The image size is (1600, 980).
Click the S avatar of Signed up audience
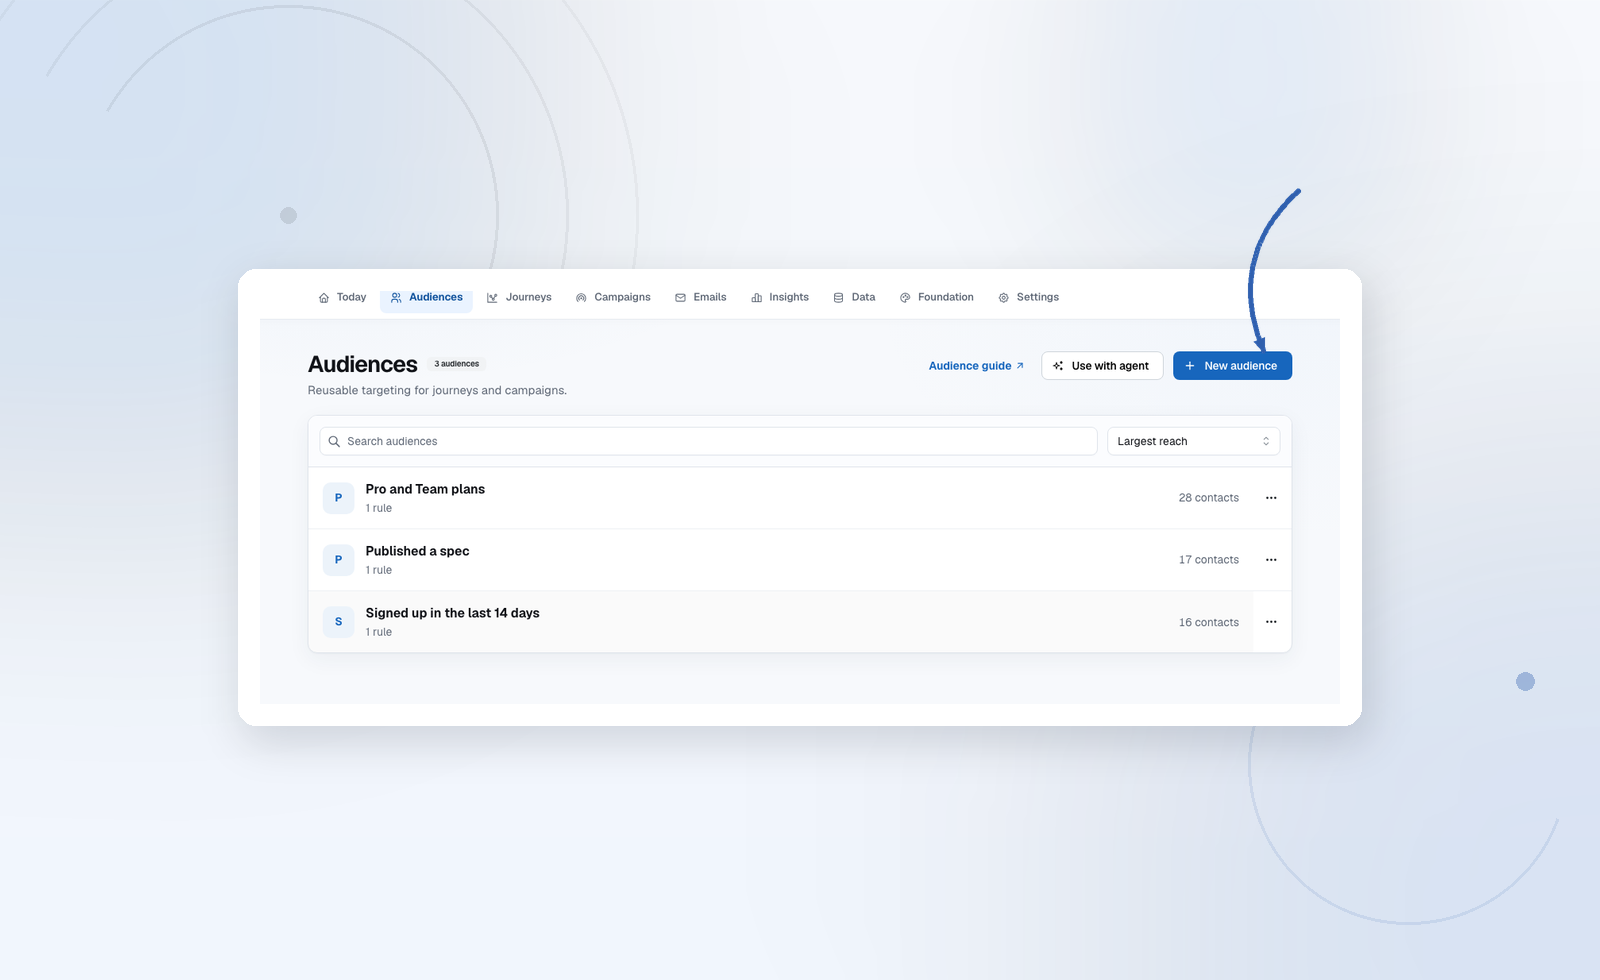pyautogui.click(x=338, y=622)
